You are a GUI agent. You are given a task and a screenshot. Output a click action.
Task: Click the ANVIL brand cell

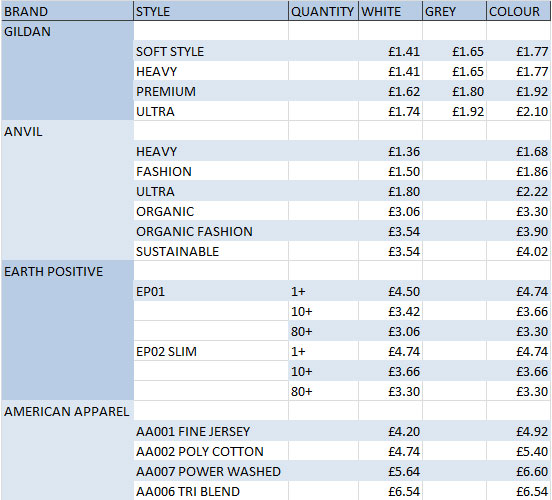tap(68, 131)
